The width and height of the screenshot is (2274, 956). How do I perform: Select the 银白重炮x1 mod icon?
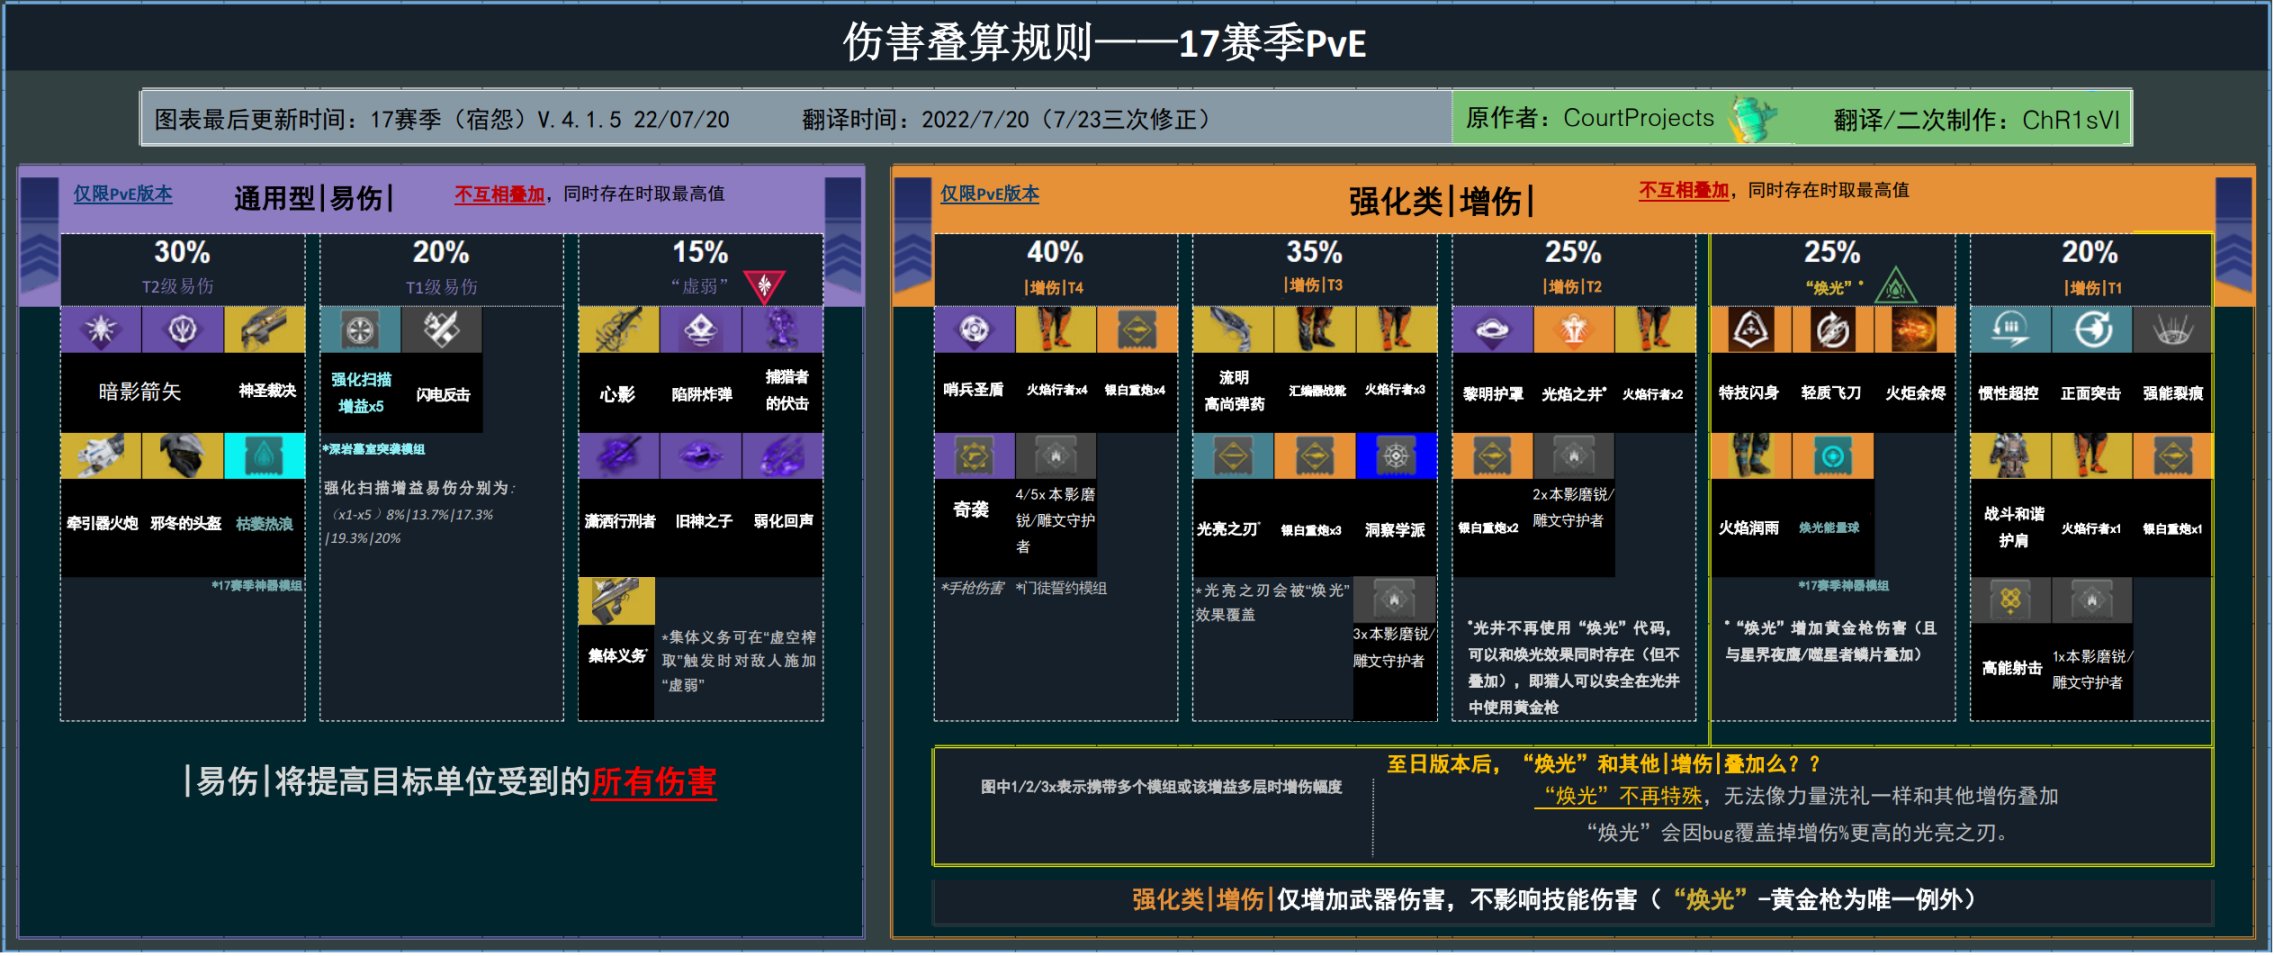coord(2172,456)
